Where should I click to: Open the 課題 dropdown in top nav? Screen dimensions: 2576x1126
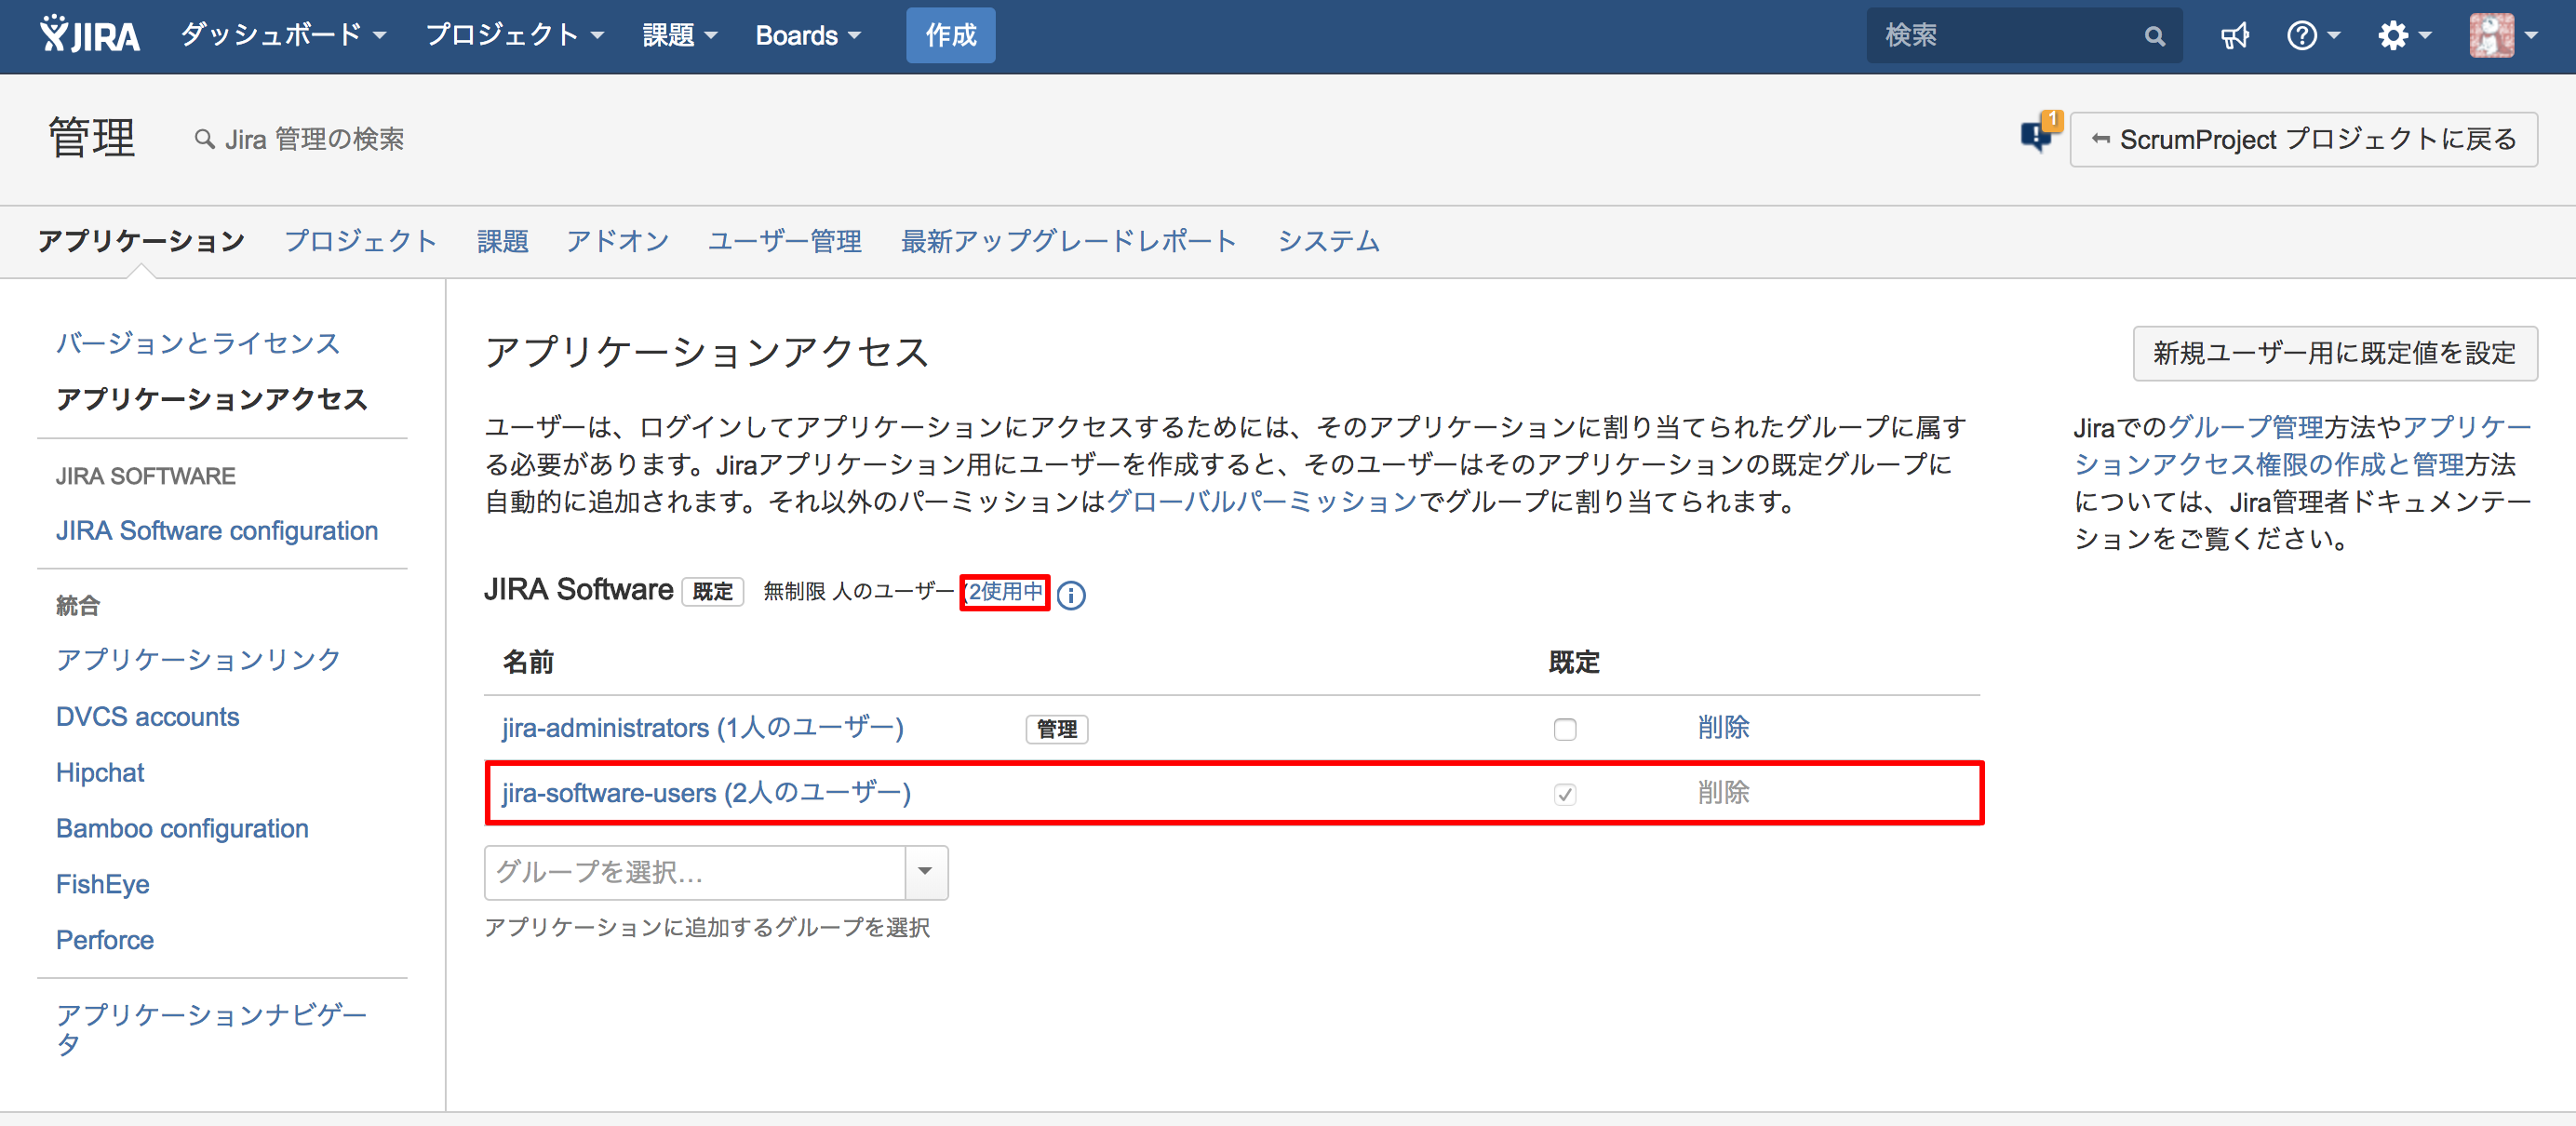[x=680, y=36]
